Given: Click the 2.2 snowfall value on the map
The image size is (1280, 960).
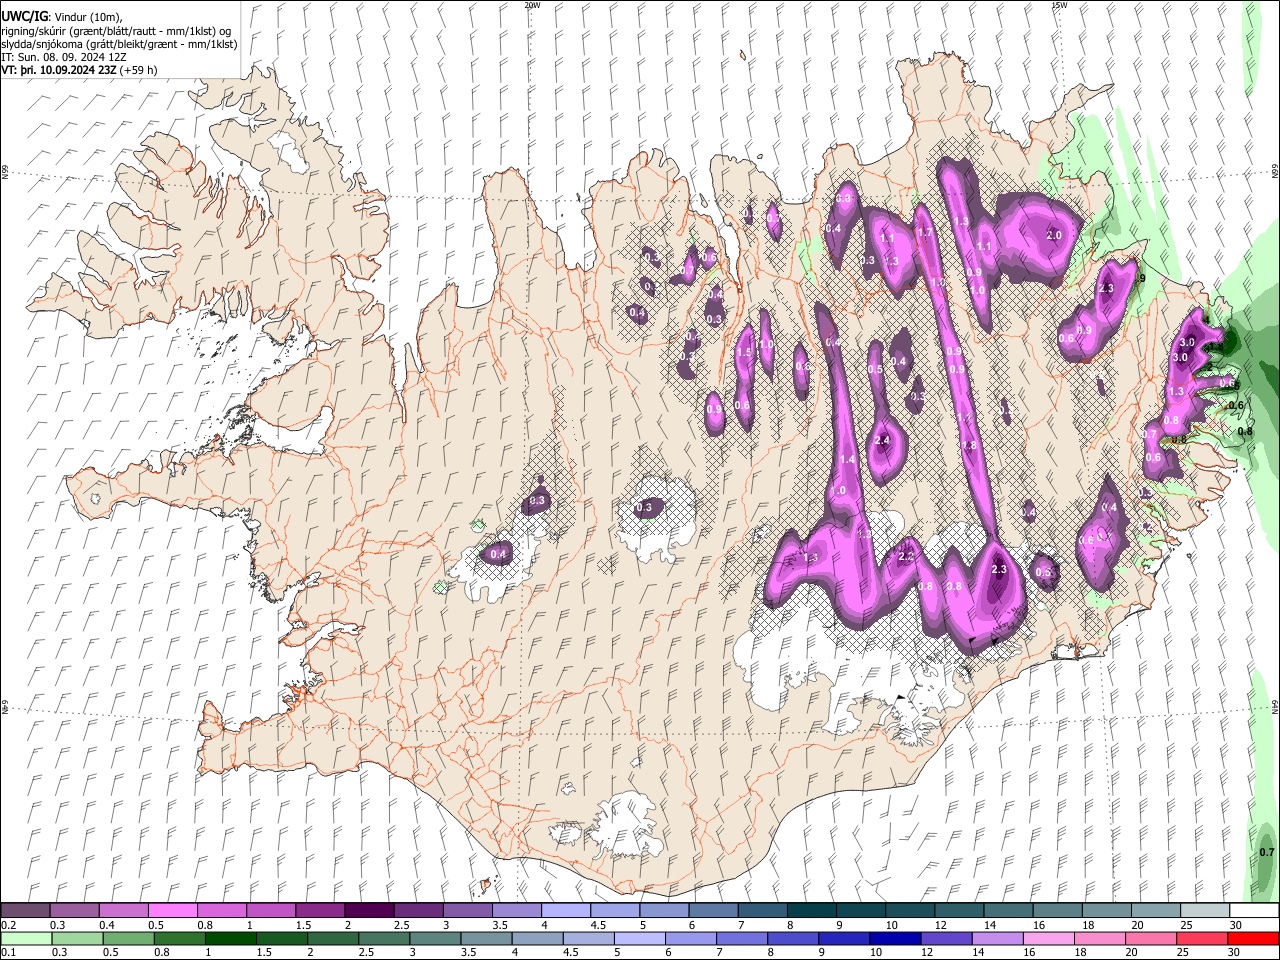Looking at the screenshot, I should (906, 557).
